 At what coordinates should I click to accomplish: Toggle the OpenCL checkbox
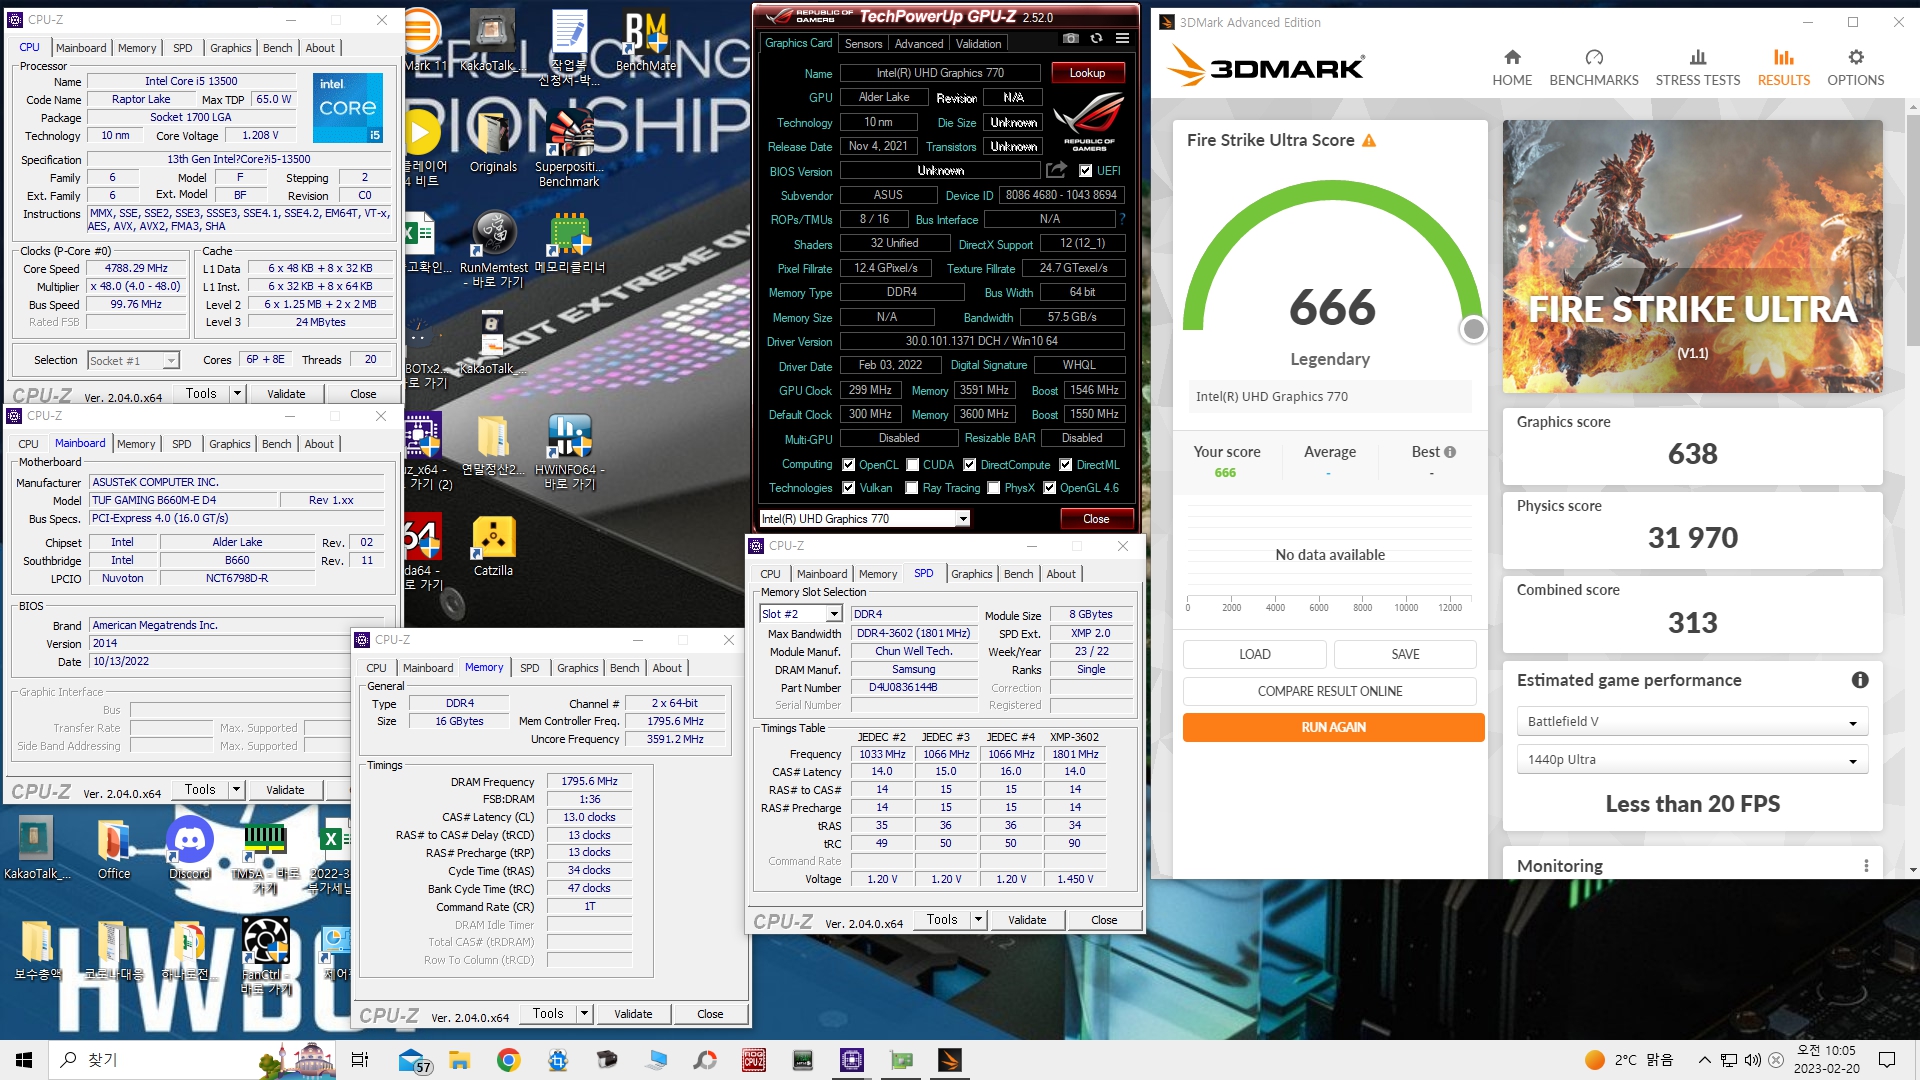click(849, 465)
